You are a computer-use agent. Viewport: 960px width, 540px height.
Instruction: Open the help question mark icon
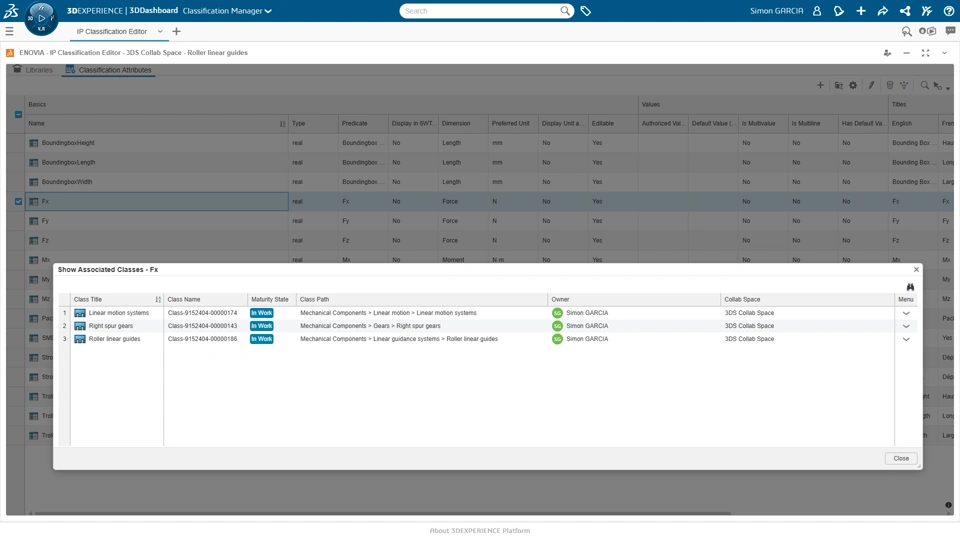pyautogui.click(x=949, y=11)
